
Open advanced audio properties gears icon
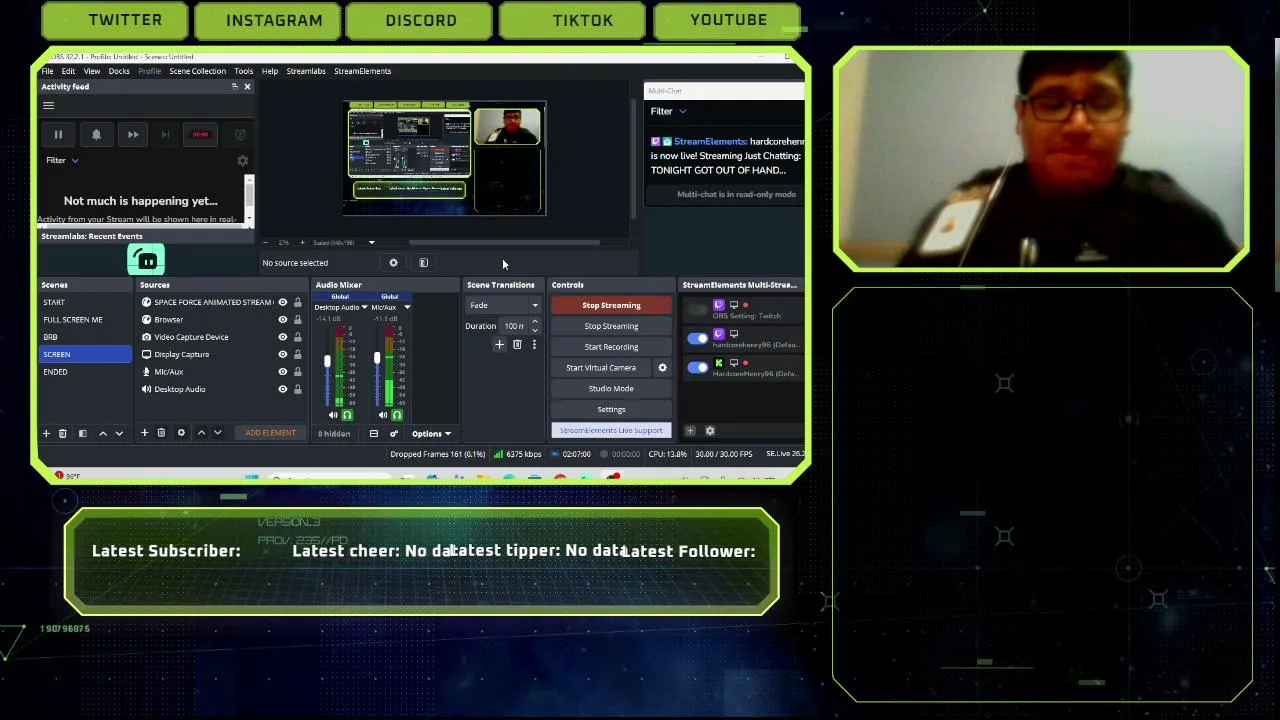[x=393, y=434]
